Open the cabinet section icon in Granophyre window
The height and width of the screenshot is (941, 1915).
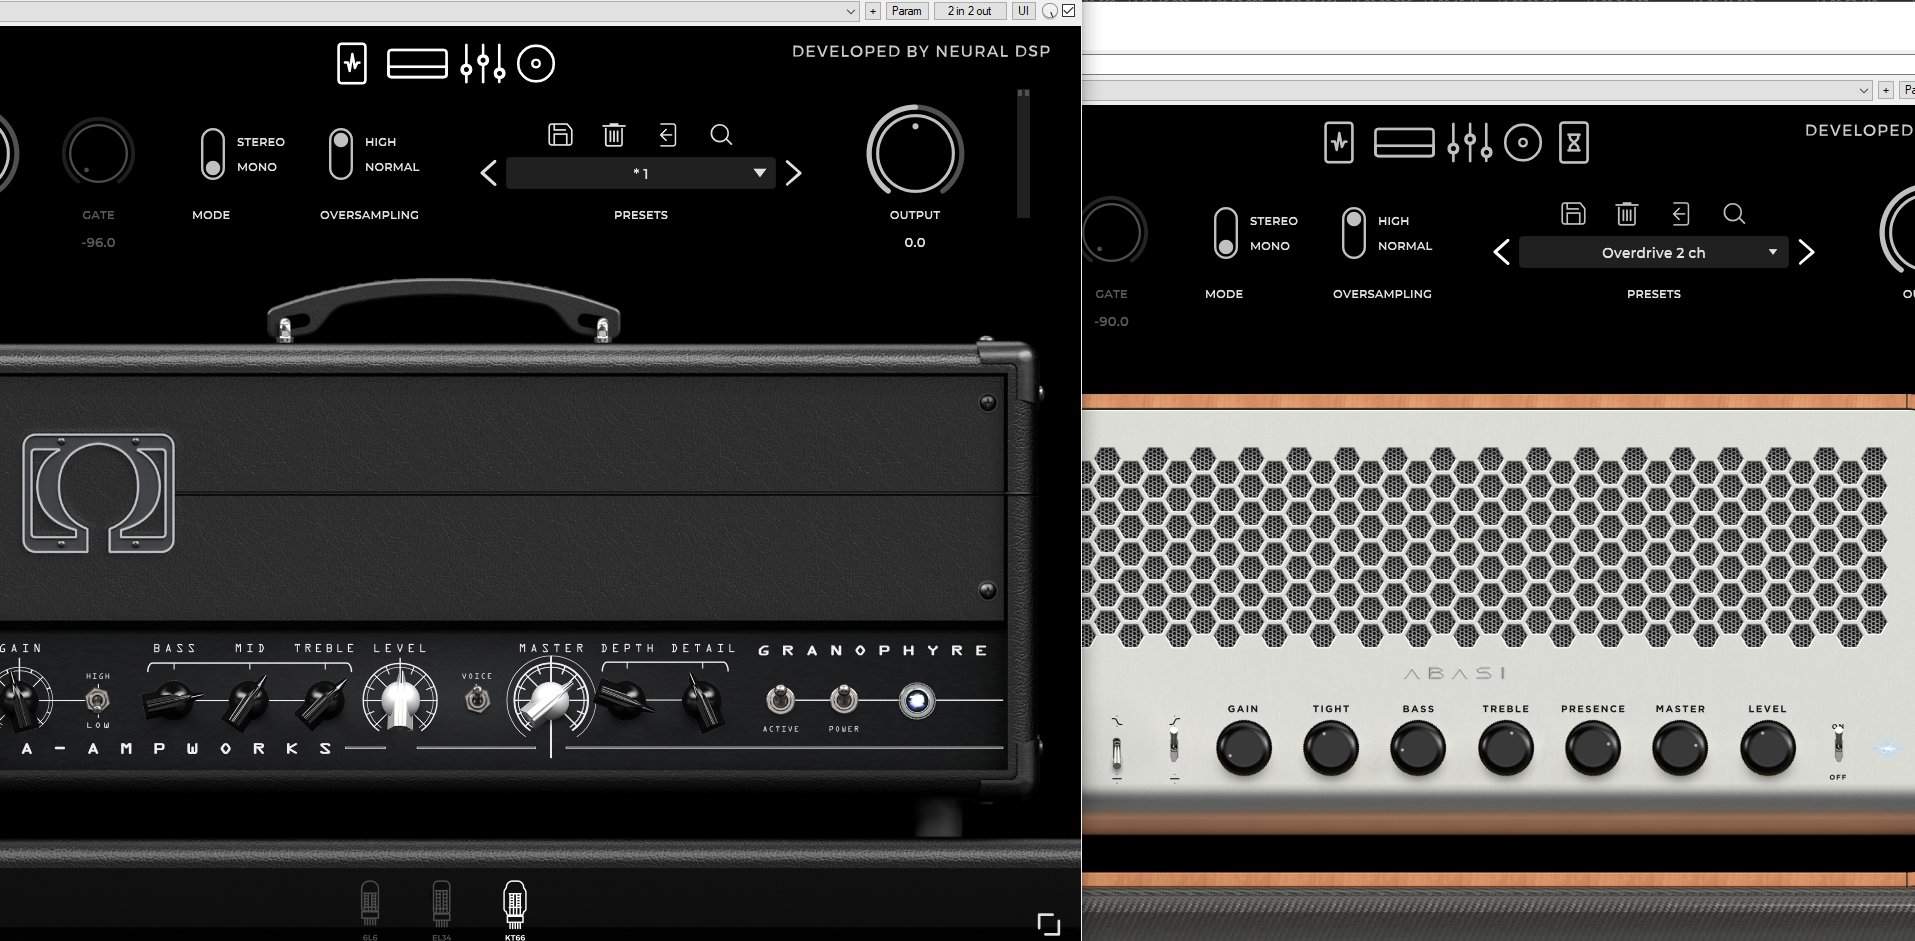click(x=417, y=64)
